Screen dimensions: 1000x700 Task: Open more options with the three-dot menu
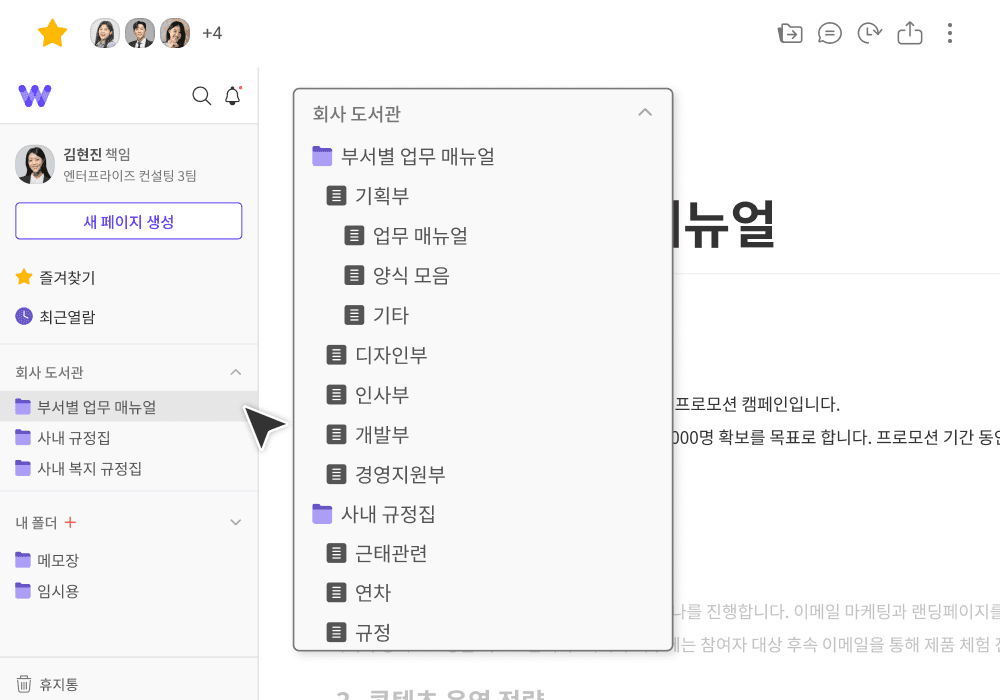(x=949, y=33)
